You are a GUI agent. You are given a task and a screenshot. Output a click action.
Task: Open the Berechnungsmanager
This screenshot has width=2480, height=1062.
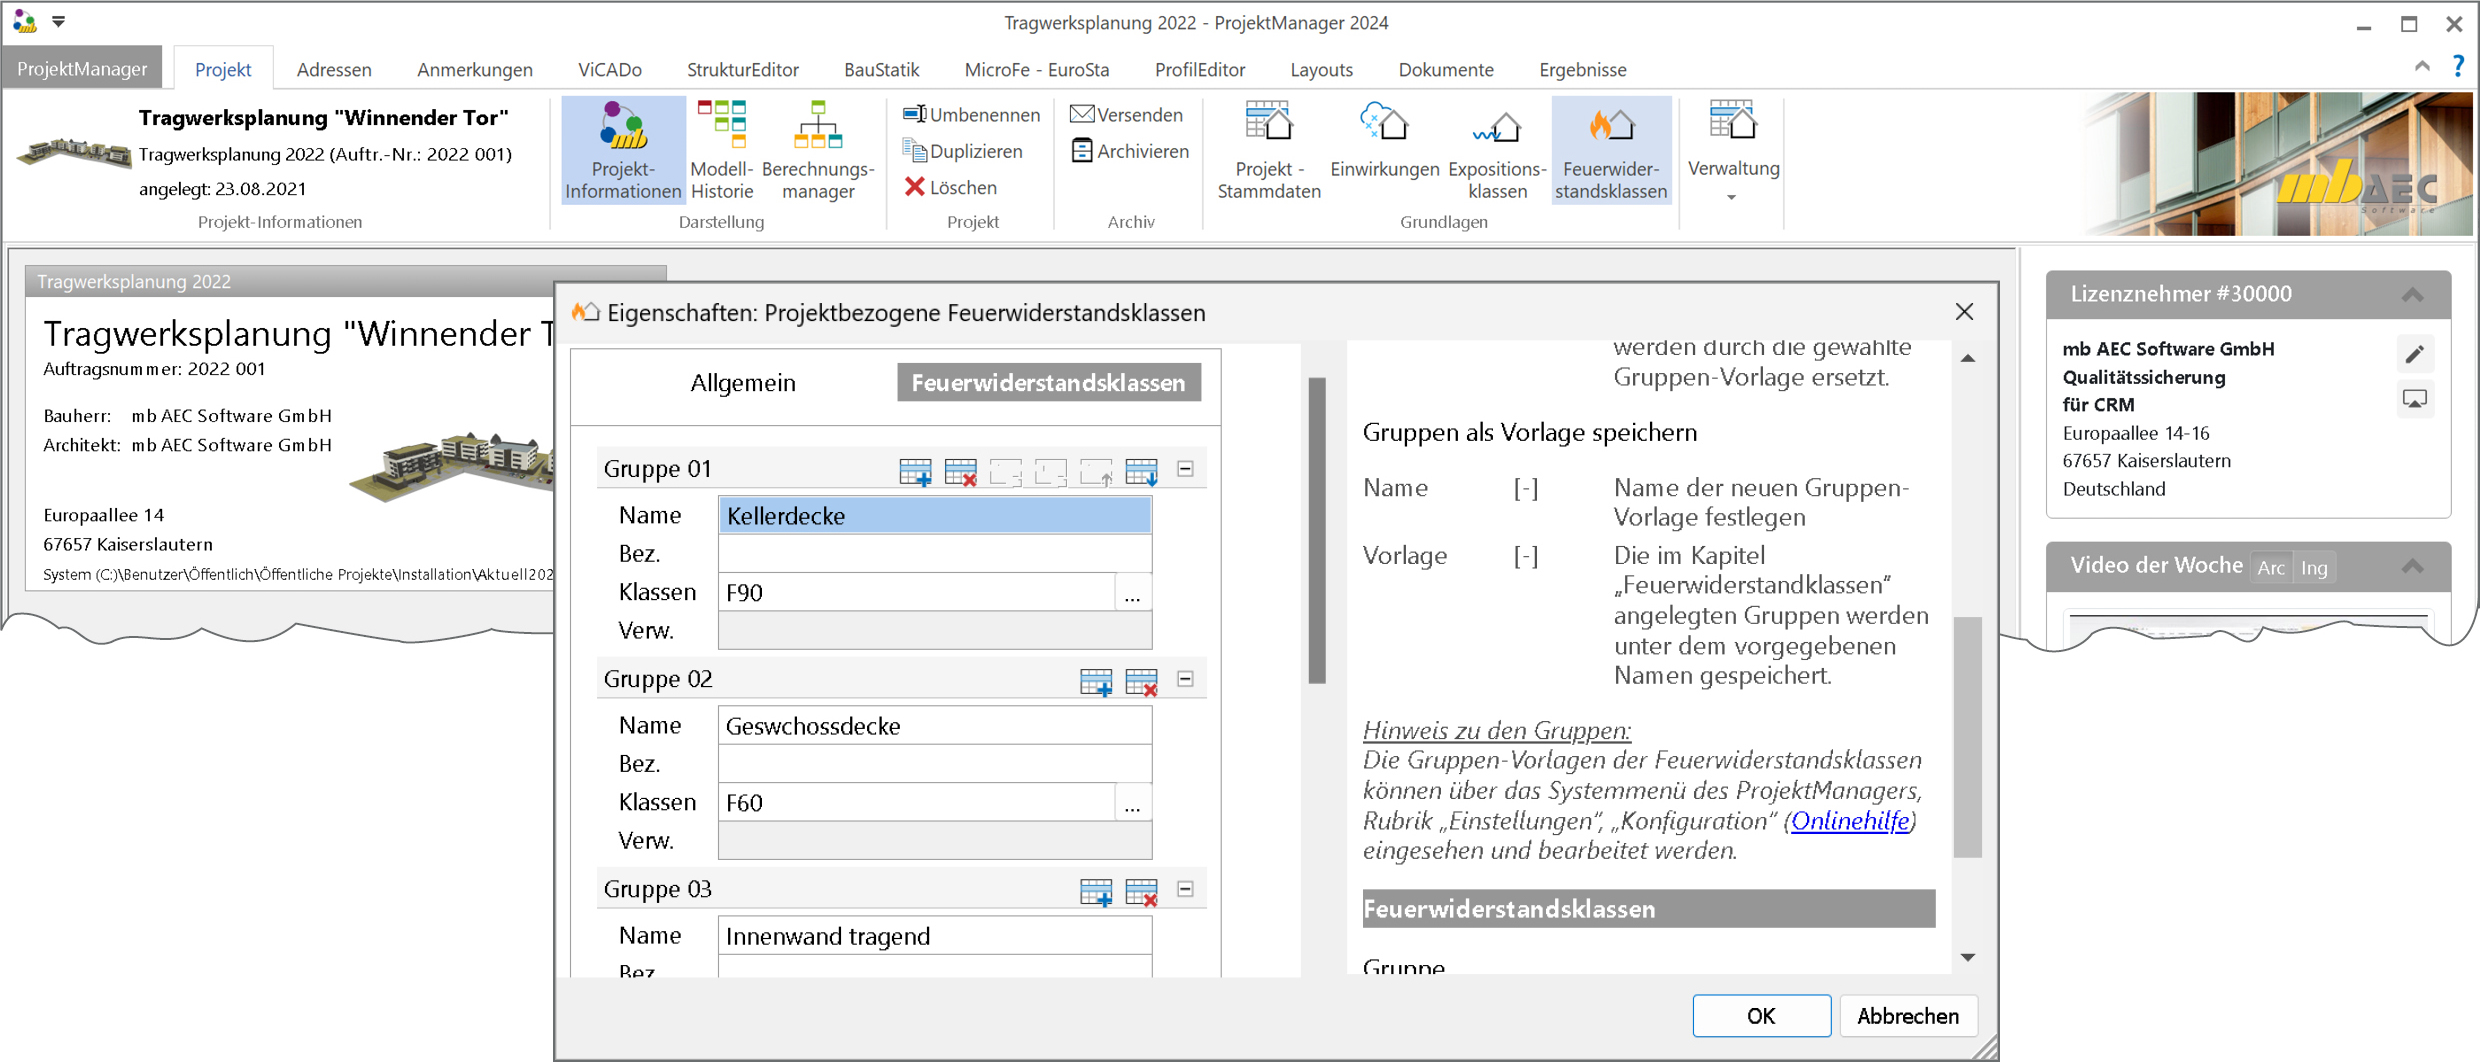pos(818,150)
